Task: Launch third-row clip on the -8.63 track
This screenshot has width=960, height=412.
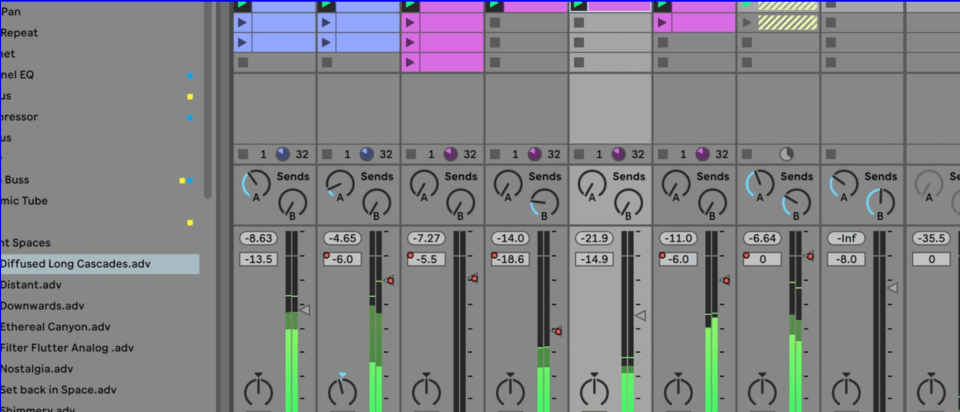Action: pos(243,43)
